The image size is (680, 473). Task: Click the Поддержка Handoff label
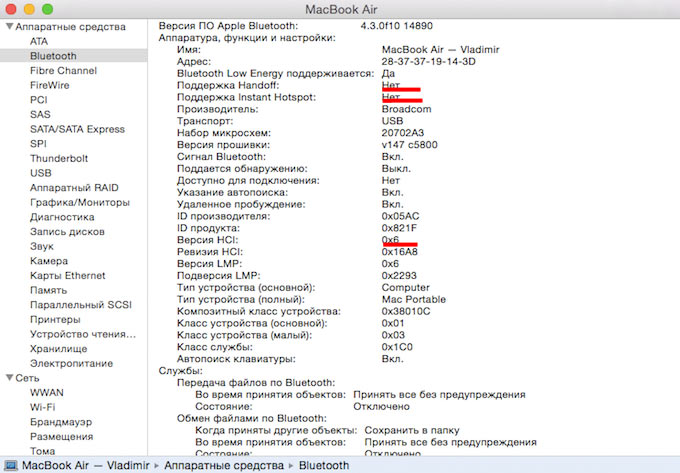[228, 85]
